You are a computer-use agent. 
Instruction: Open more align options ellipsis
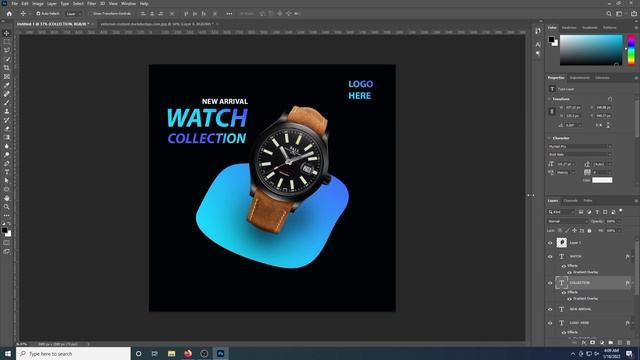point(229,13)
